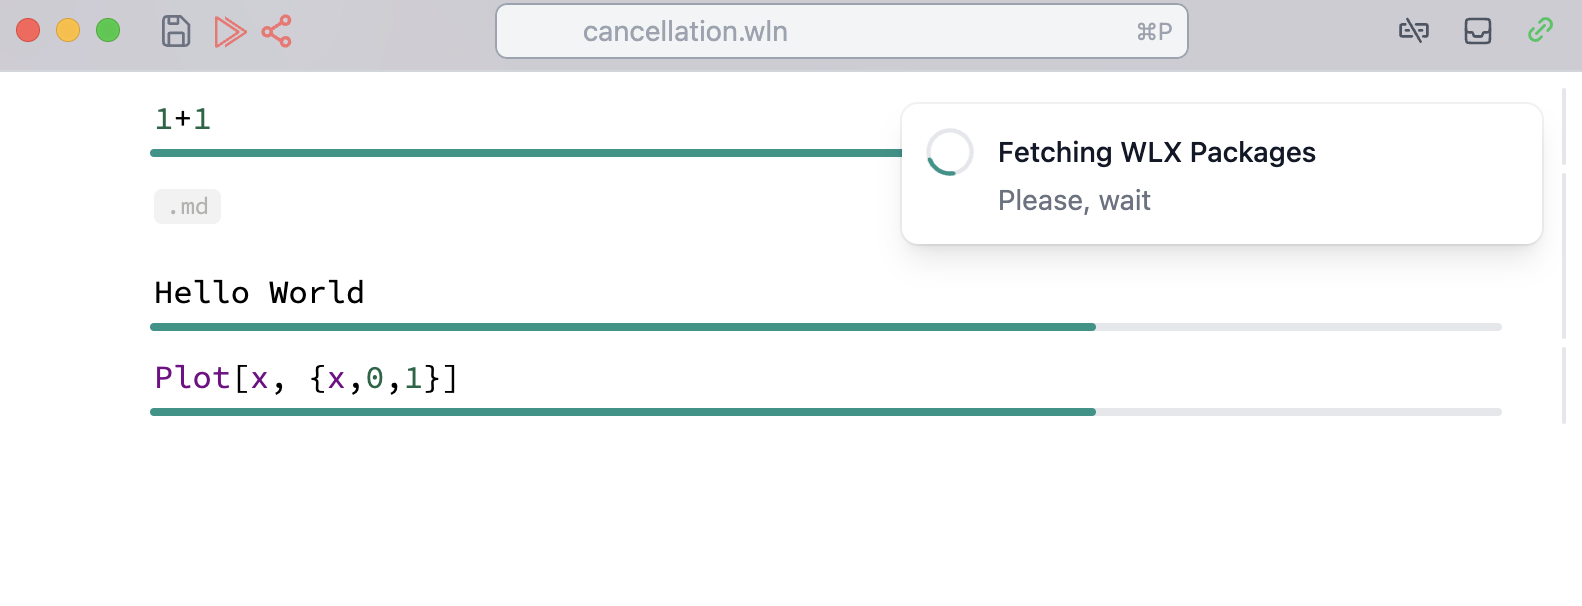This screenshot has height=606, width=1582.
Task: Place cursor in Plot[x, {x,0,1}] cell
Action: coord(306,378)
